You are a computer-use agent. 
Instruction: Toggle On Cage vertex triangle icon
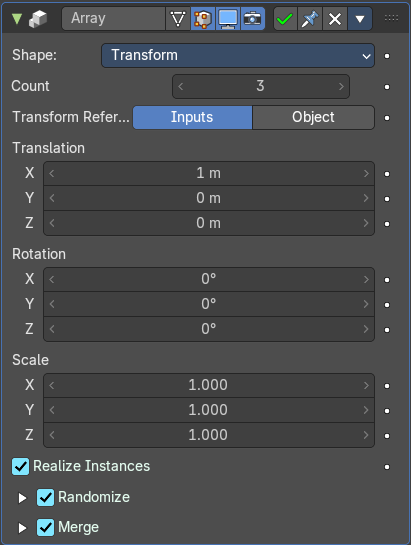178,18
